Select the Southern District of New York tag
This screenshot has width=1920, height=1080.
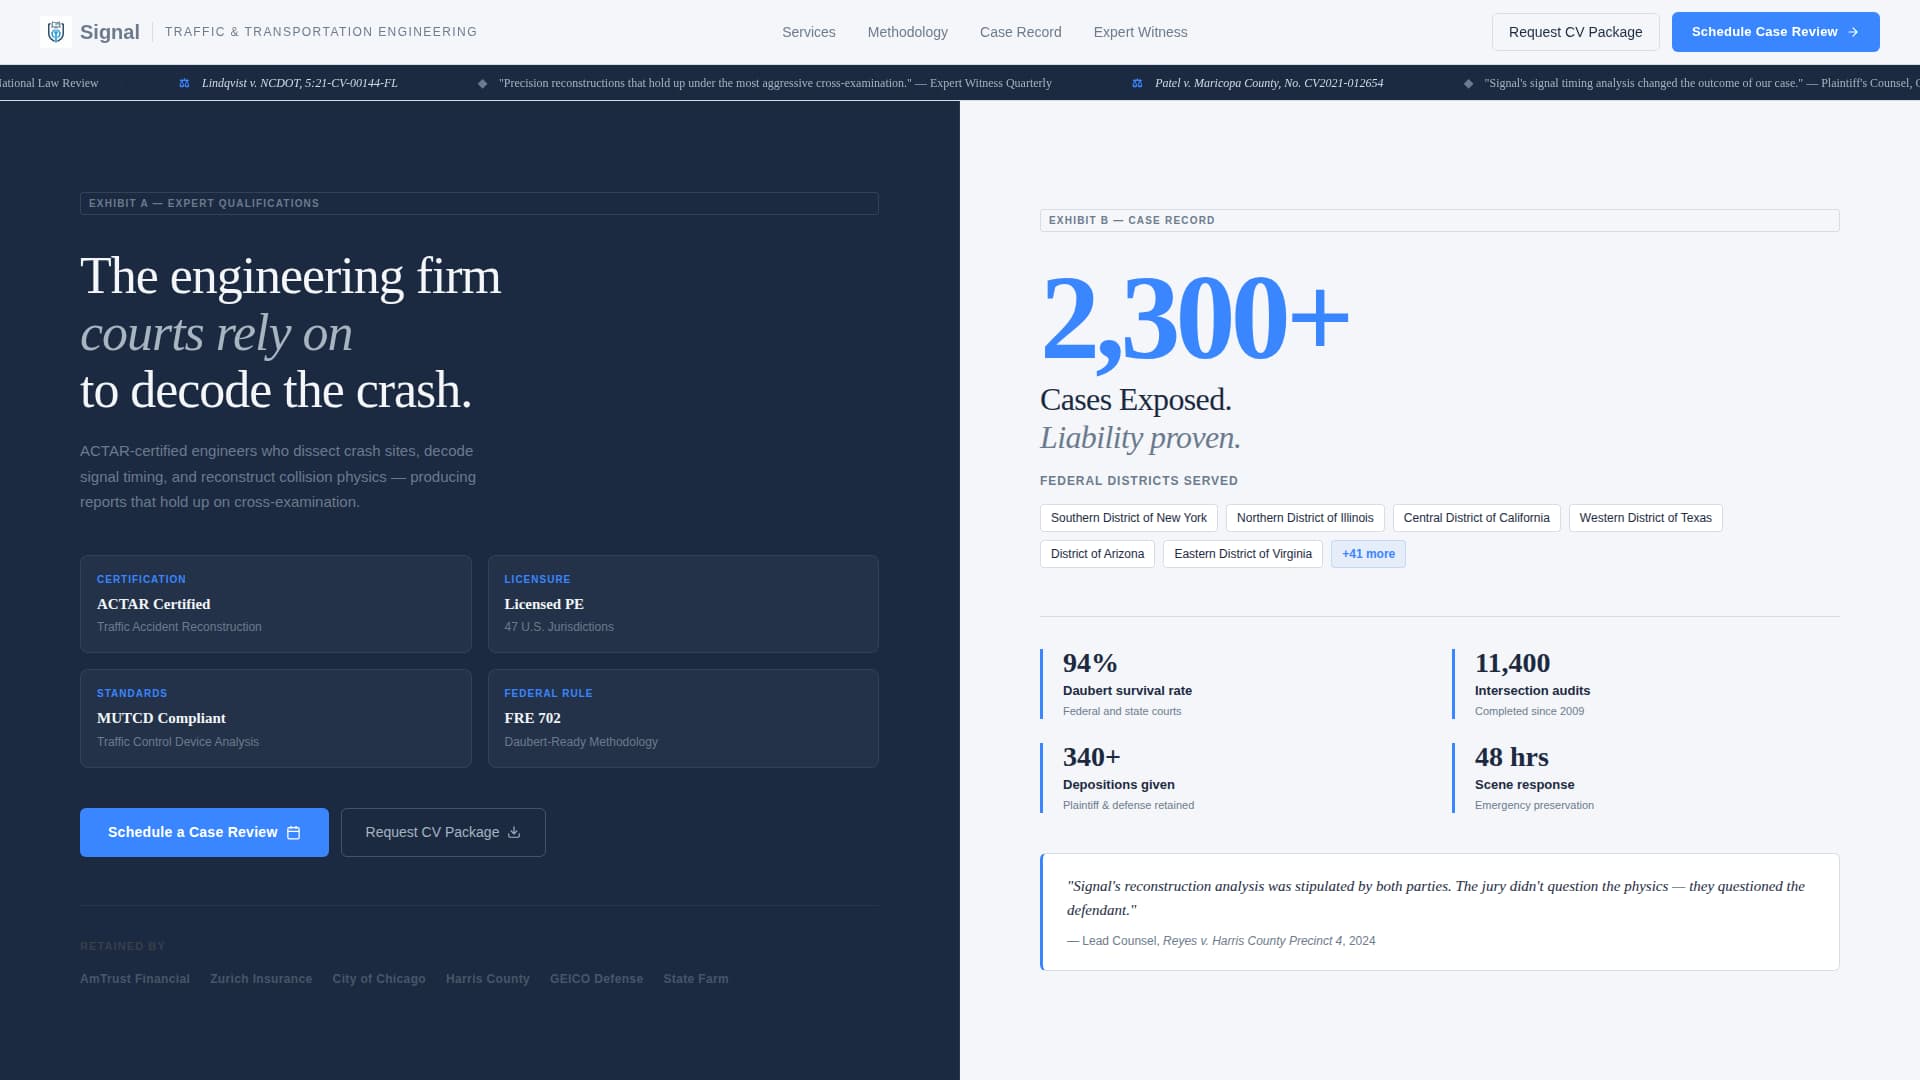[x=1128, y=518]
